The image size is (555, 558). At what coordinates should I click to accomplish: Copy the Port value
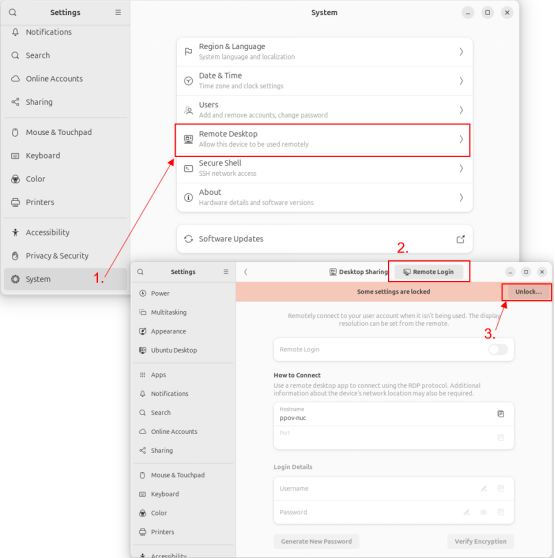(501, 438)
